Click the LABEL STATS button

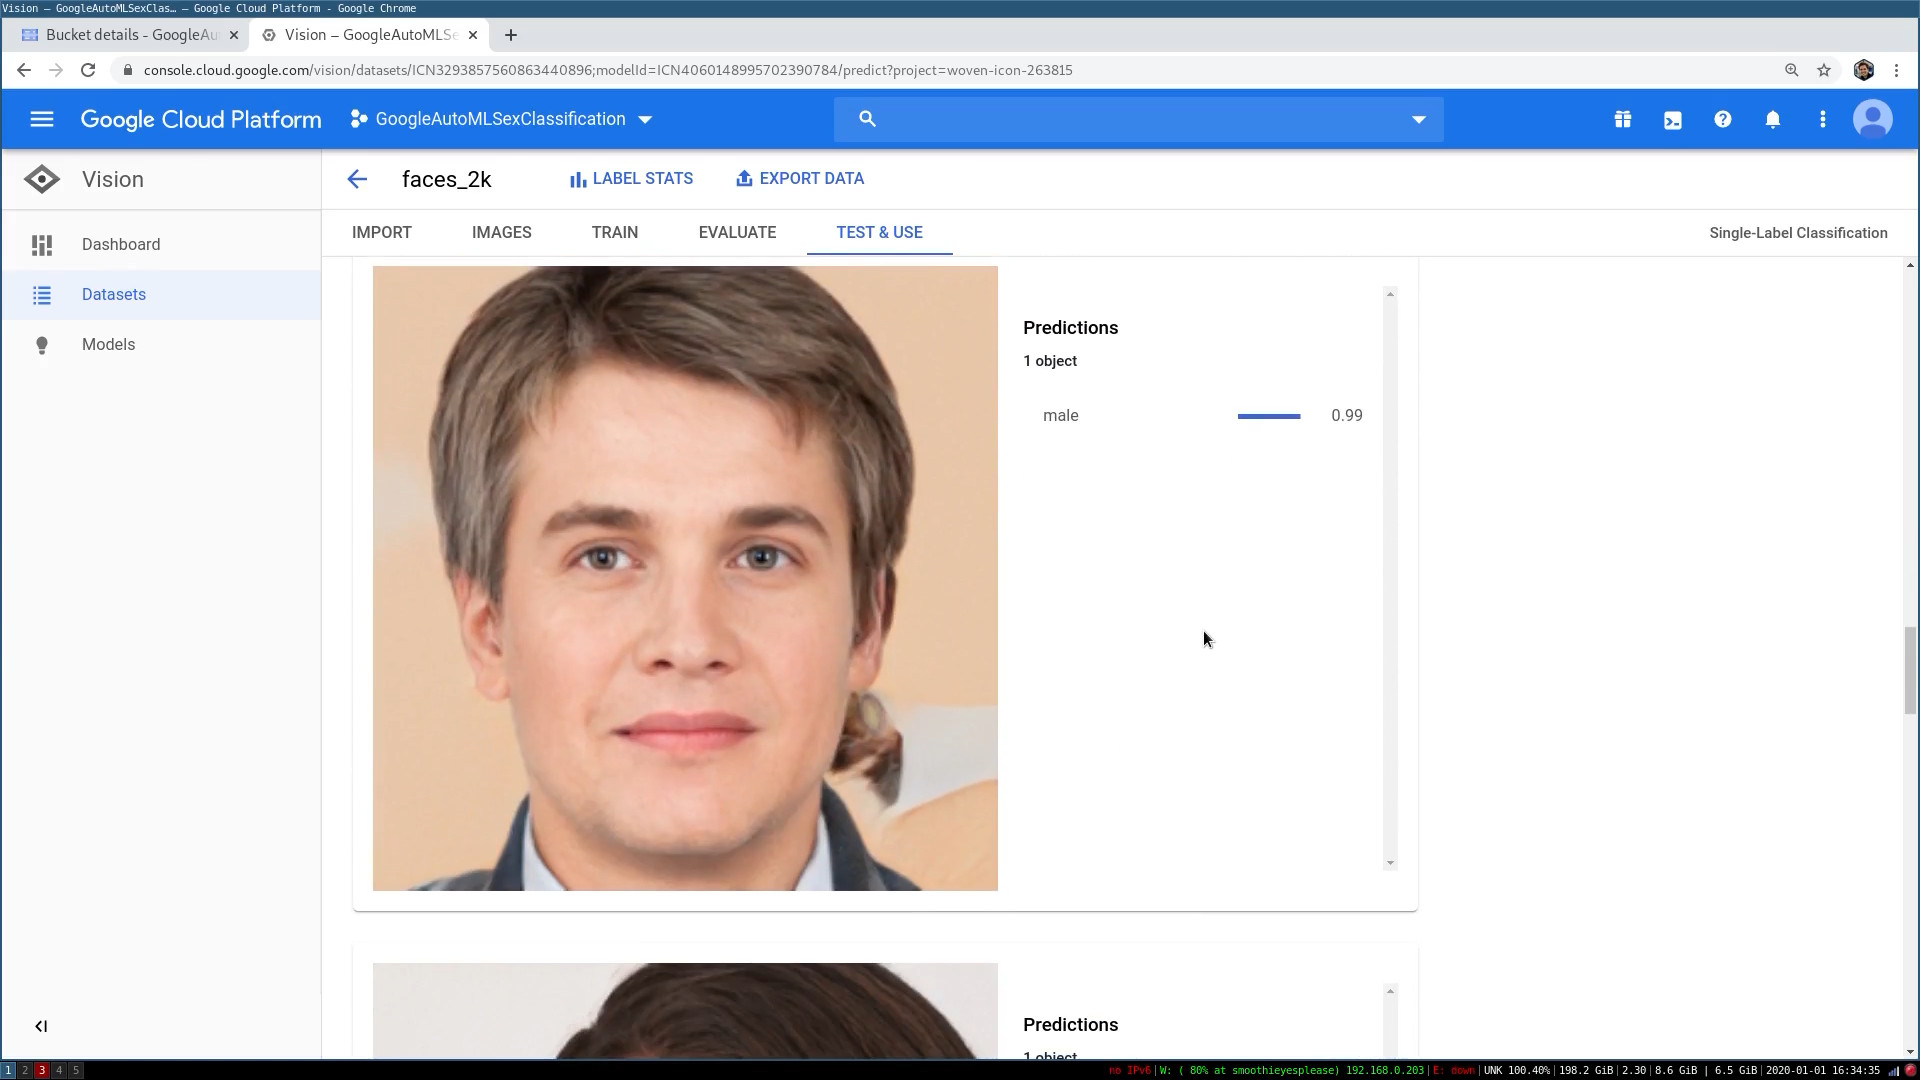coord(630,178)
